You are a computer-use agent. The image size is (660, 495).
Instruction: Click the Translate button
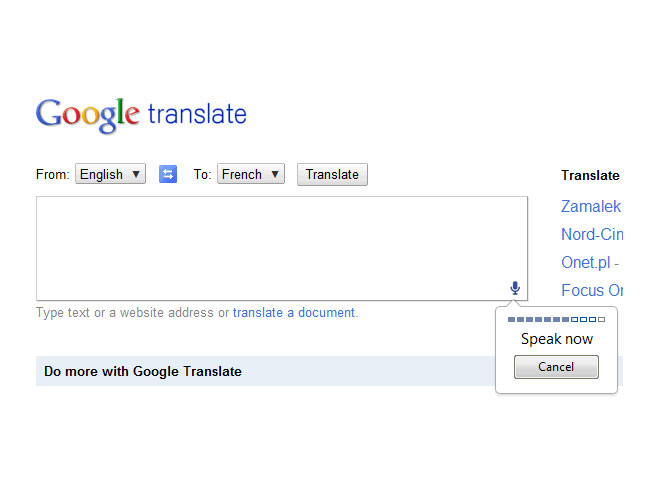click(332, 174)
